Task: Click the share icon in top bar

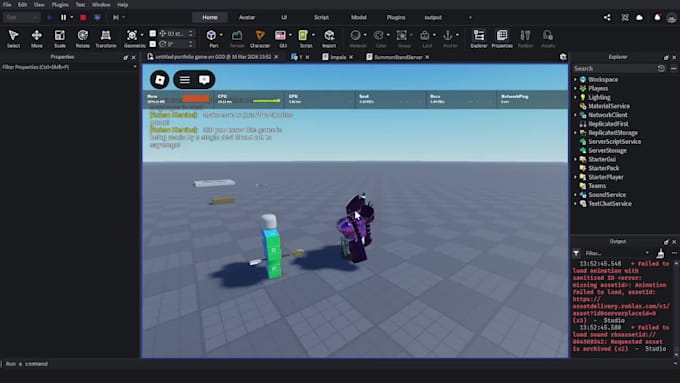Action: coord(607,17)
